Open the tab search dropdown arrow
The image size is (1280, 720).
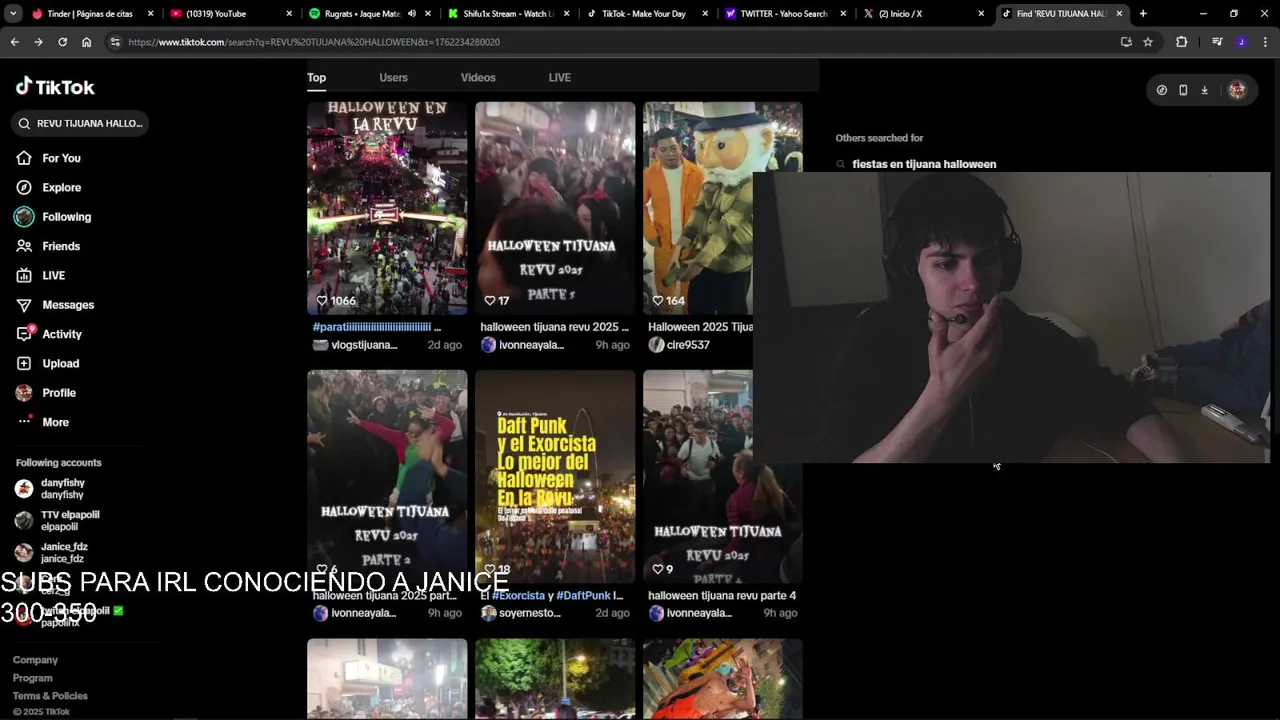[13, 14]
